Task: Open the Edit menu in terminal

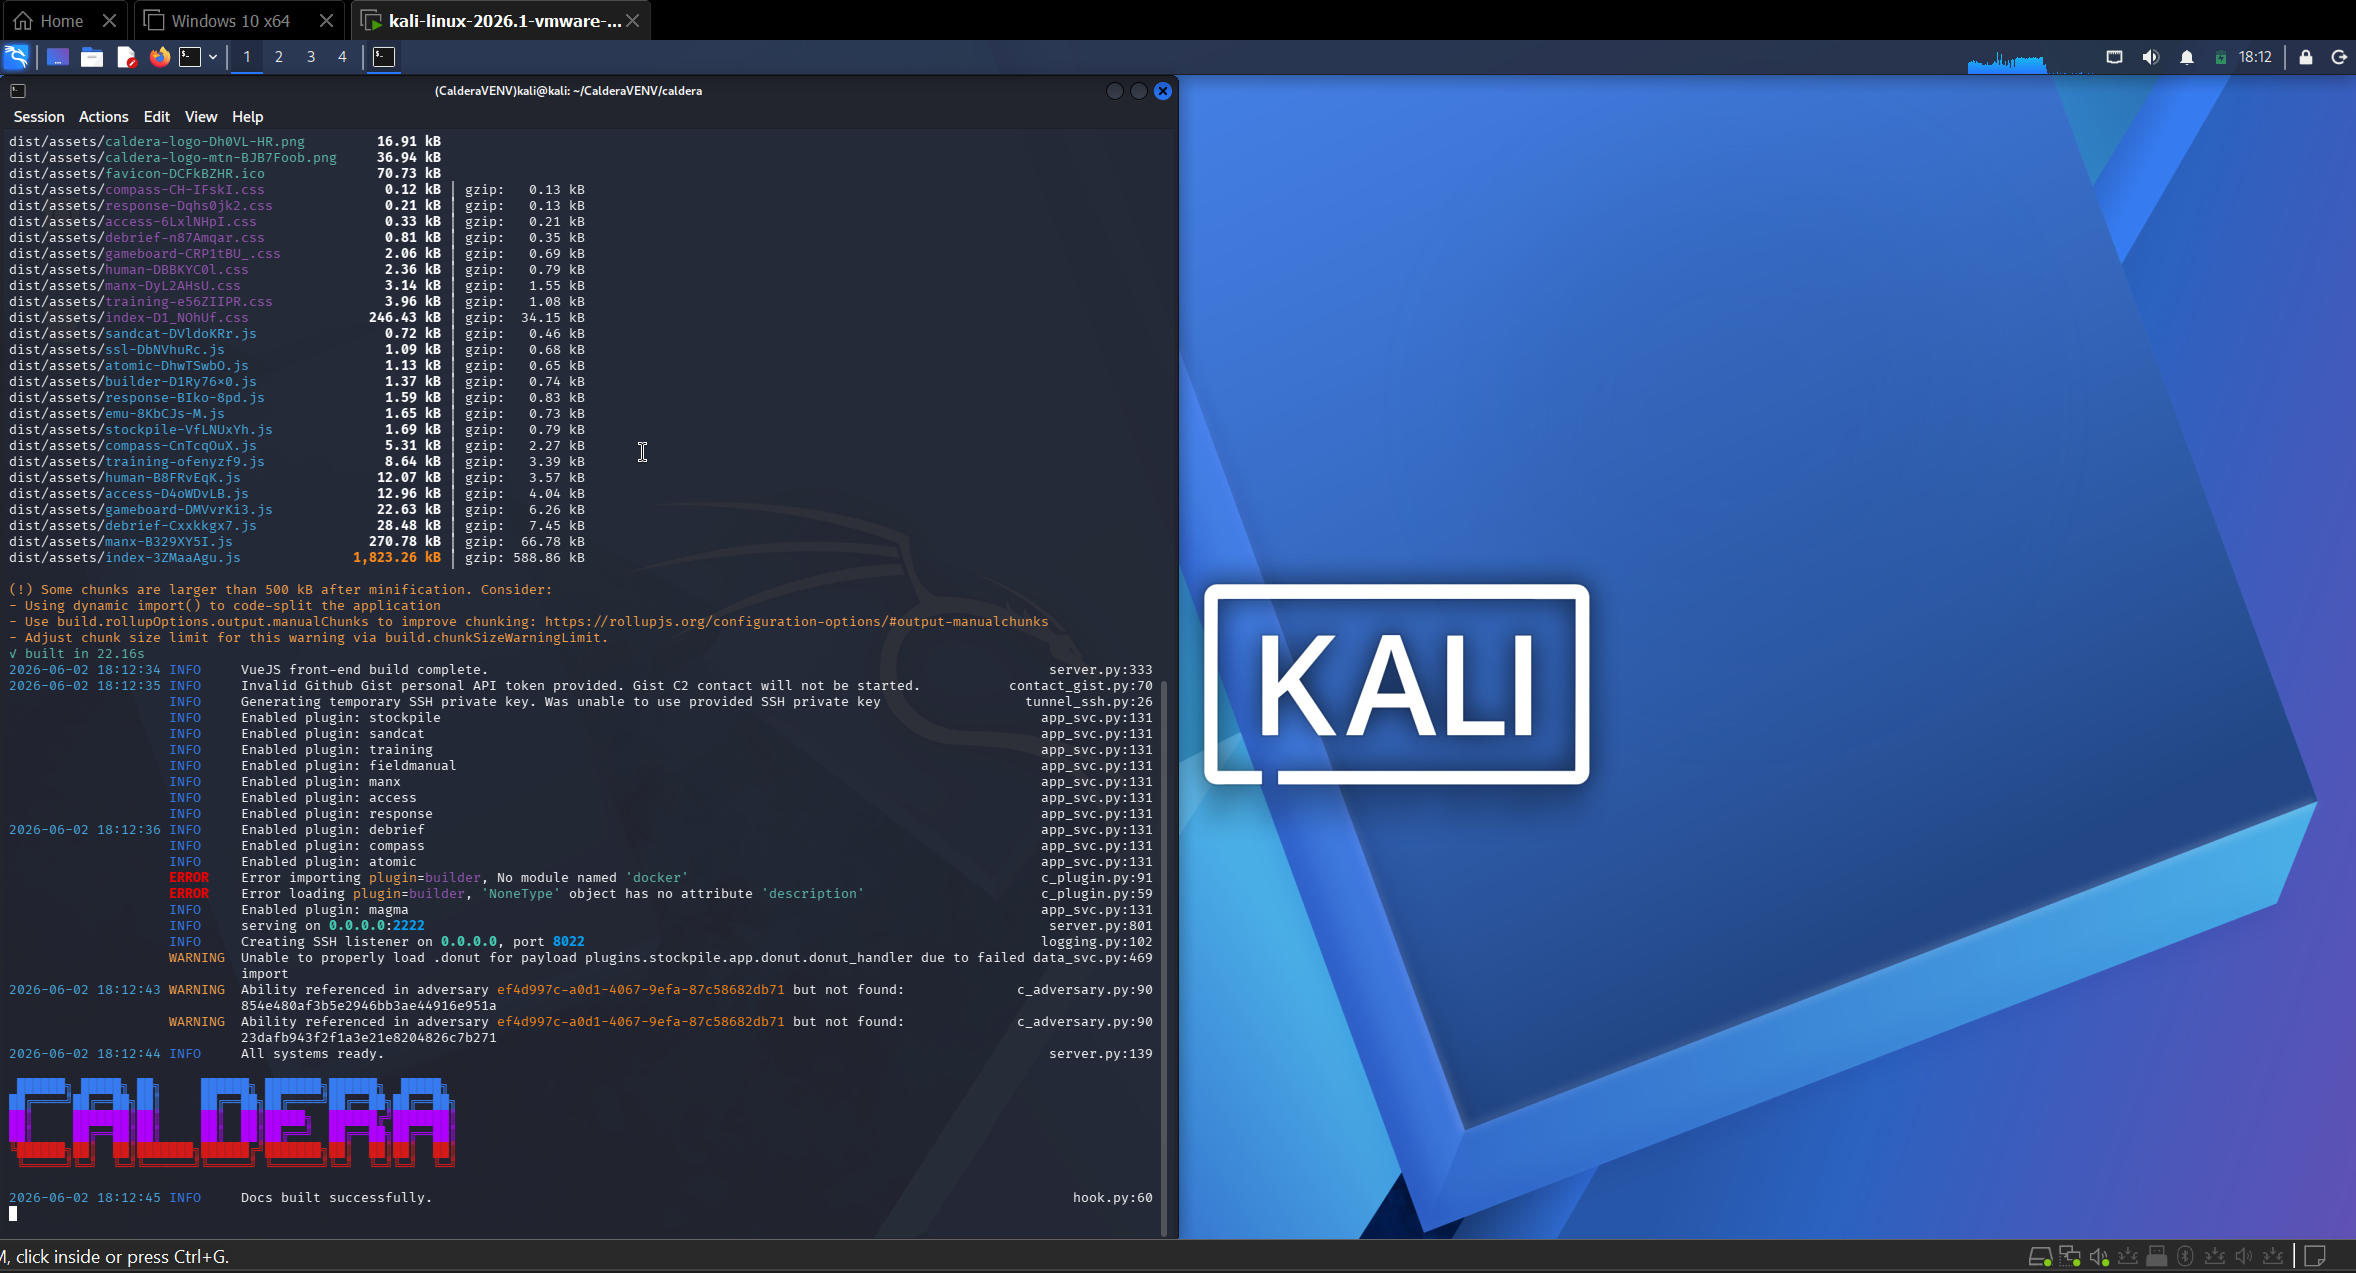Action: [157, 117]
